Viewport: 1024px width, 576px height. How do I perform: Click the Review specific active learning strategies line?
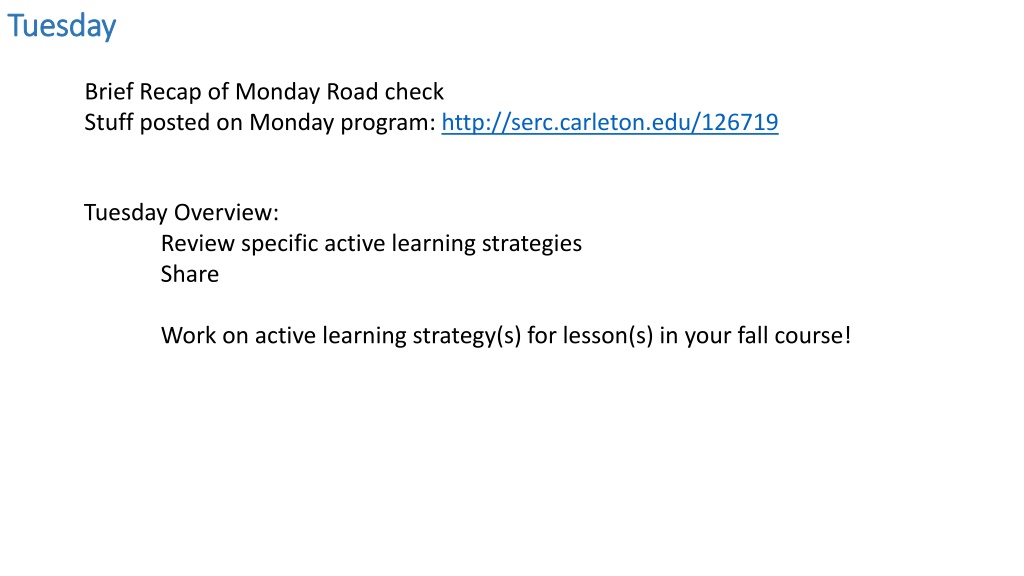371,244
